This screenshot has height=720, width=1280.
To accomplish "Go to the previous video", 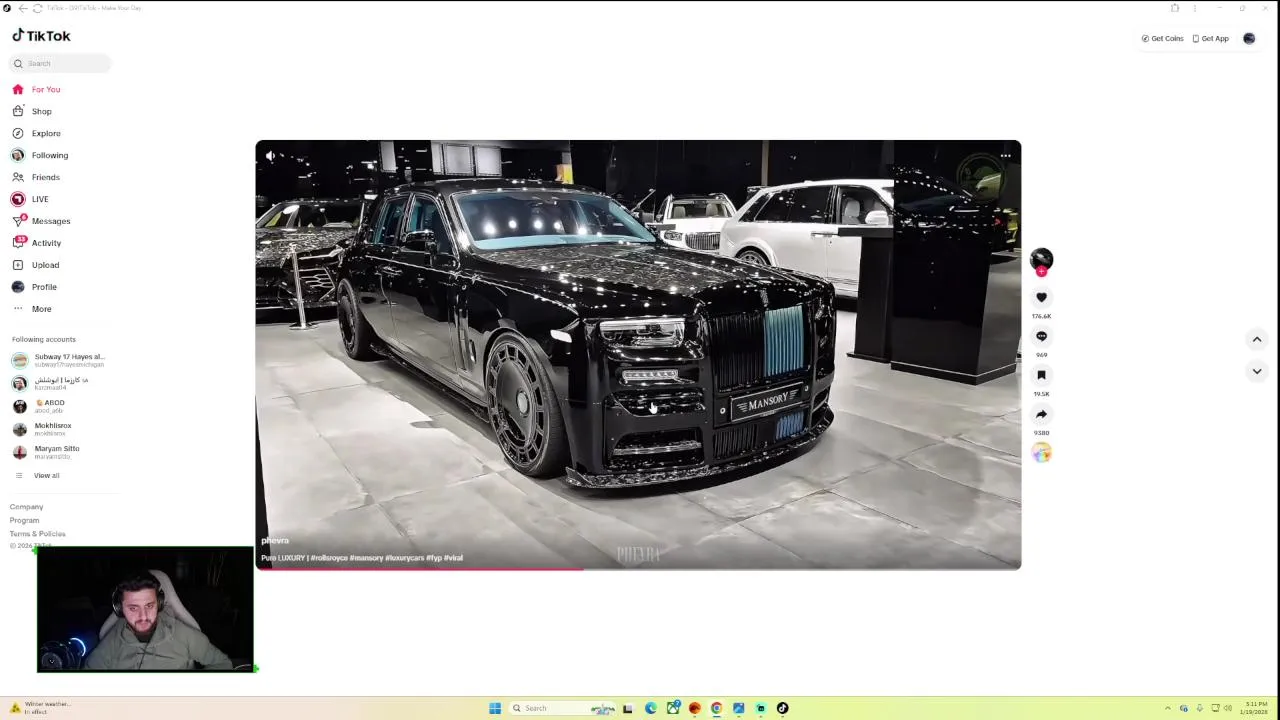I will [x=1257, y=339].
